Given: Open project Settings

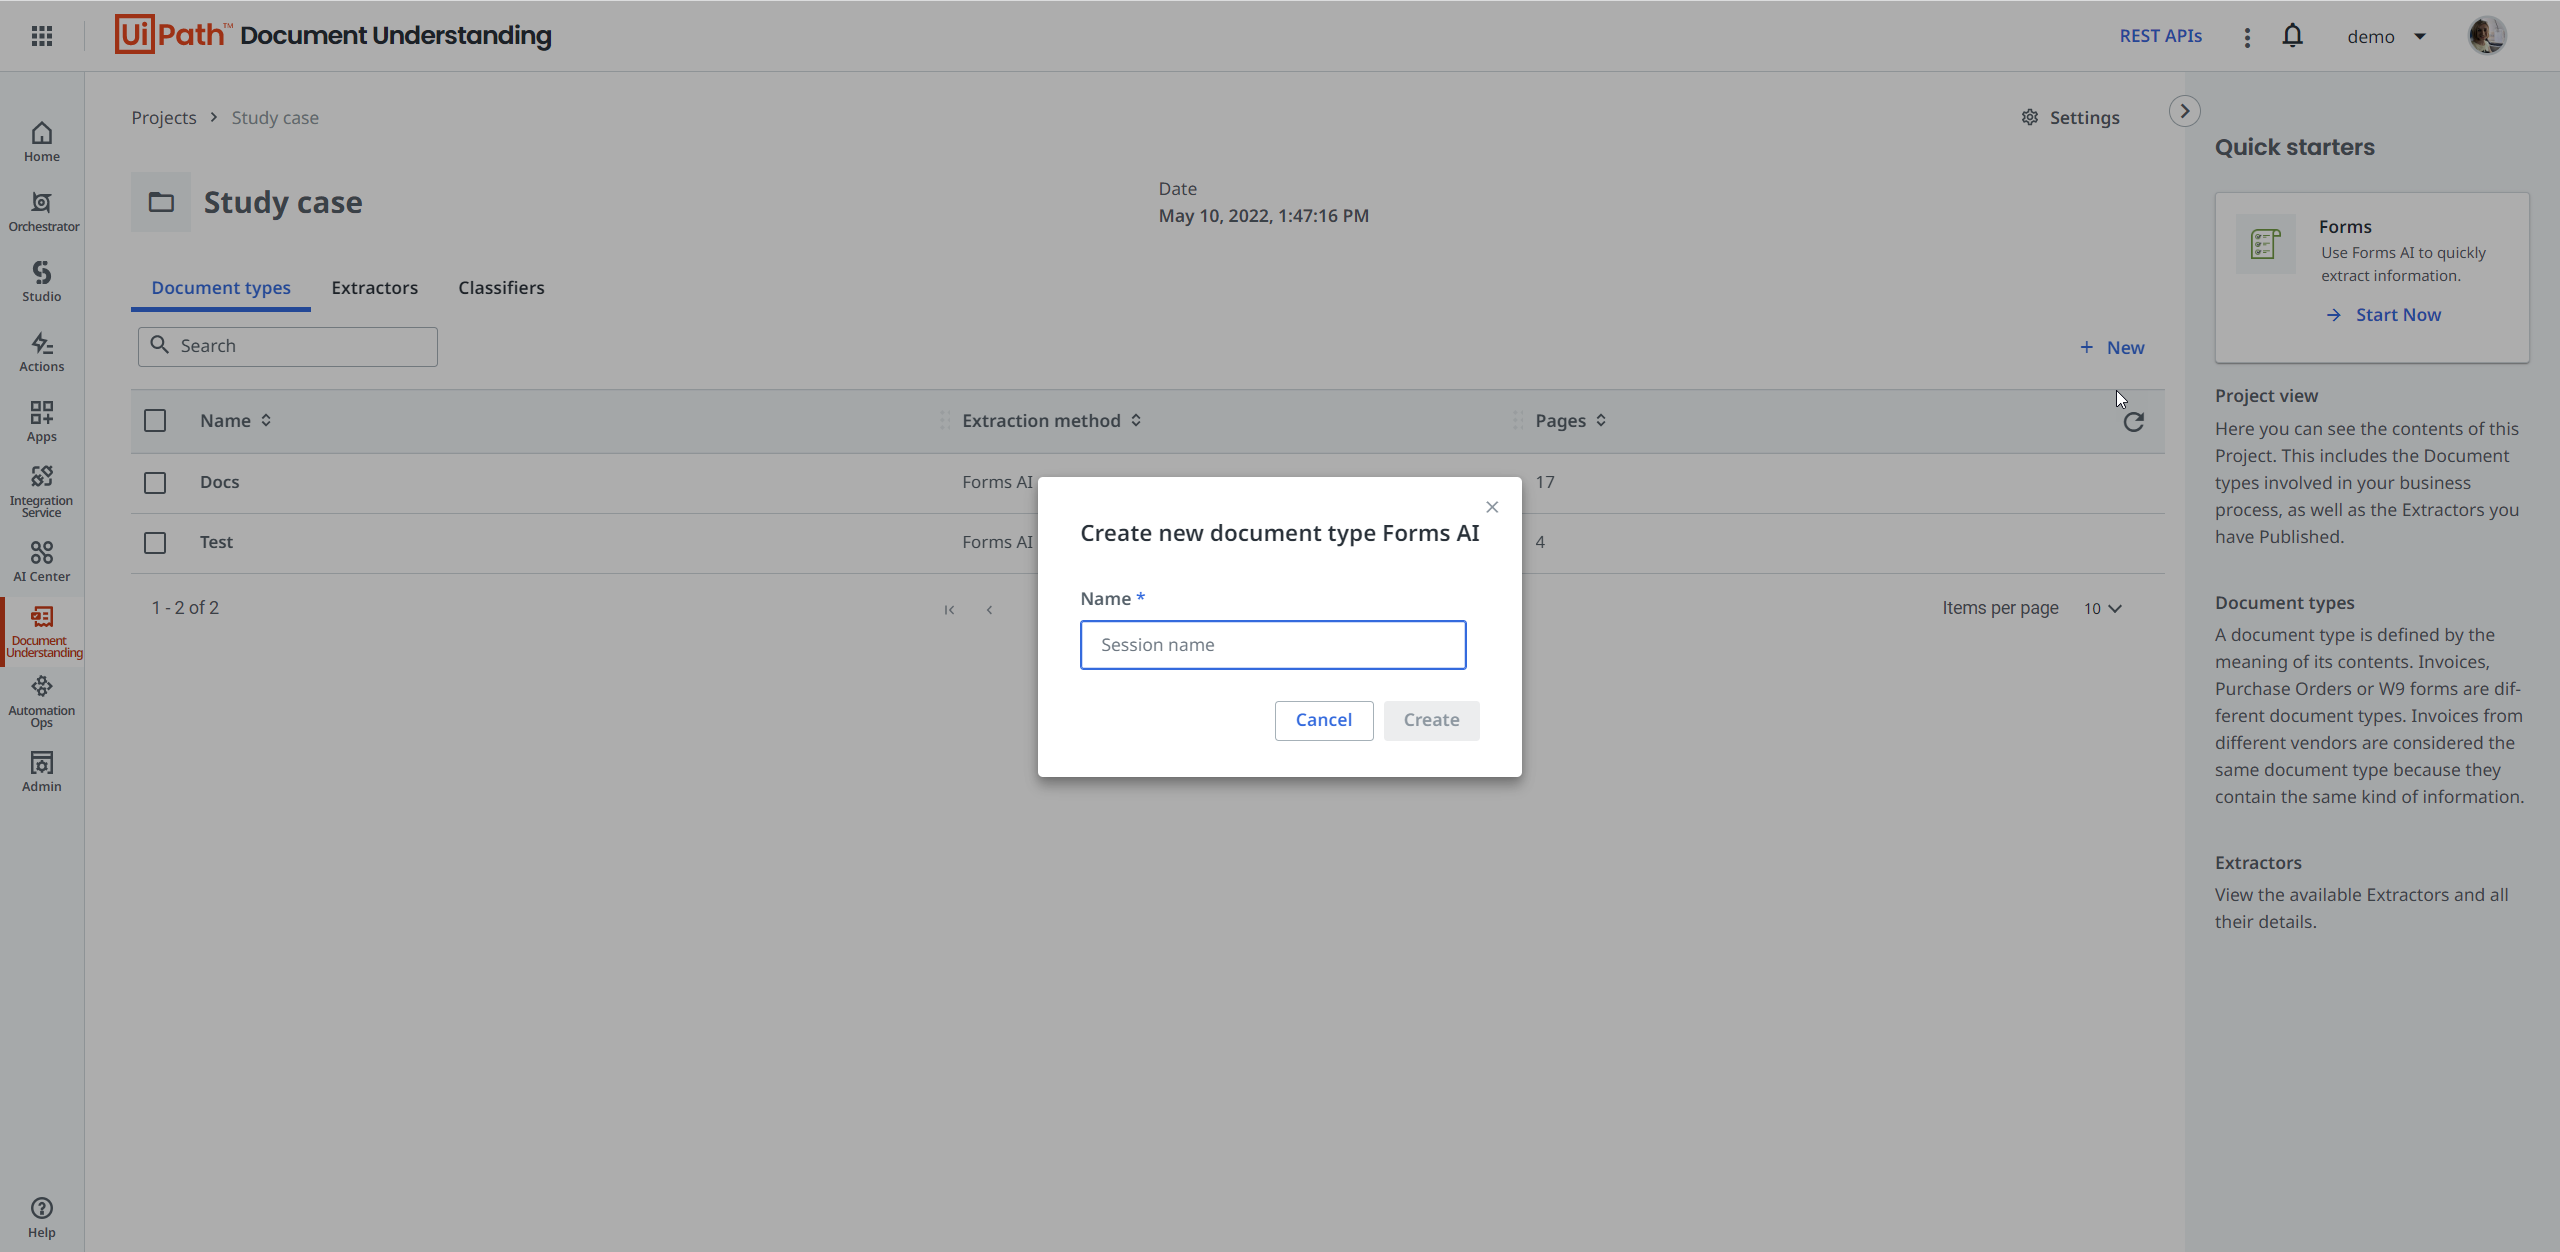Looking at the screenshot, I should 2070,118.
